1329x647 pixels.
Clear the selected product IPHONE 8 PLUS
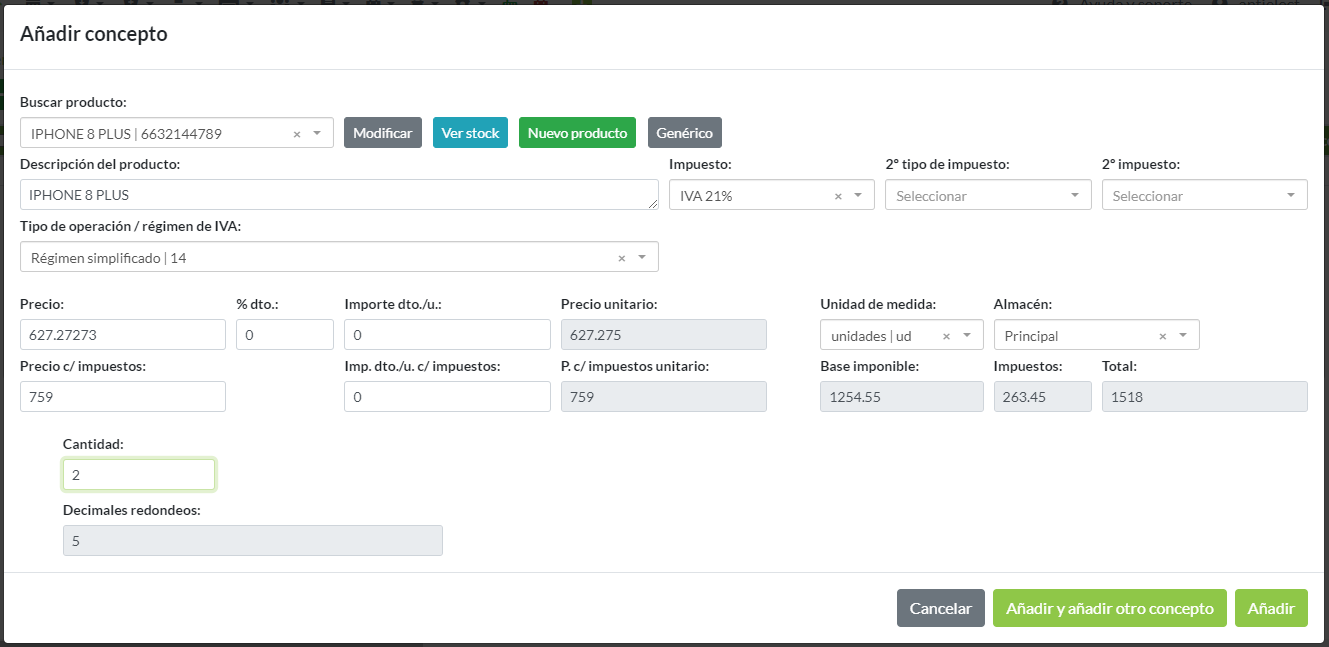(296, 134)
